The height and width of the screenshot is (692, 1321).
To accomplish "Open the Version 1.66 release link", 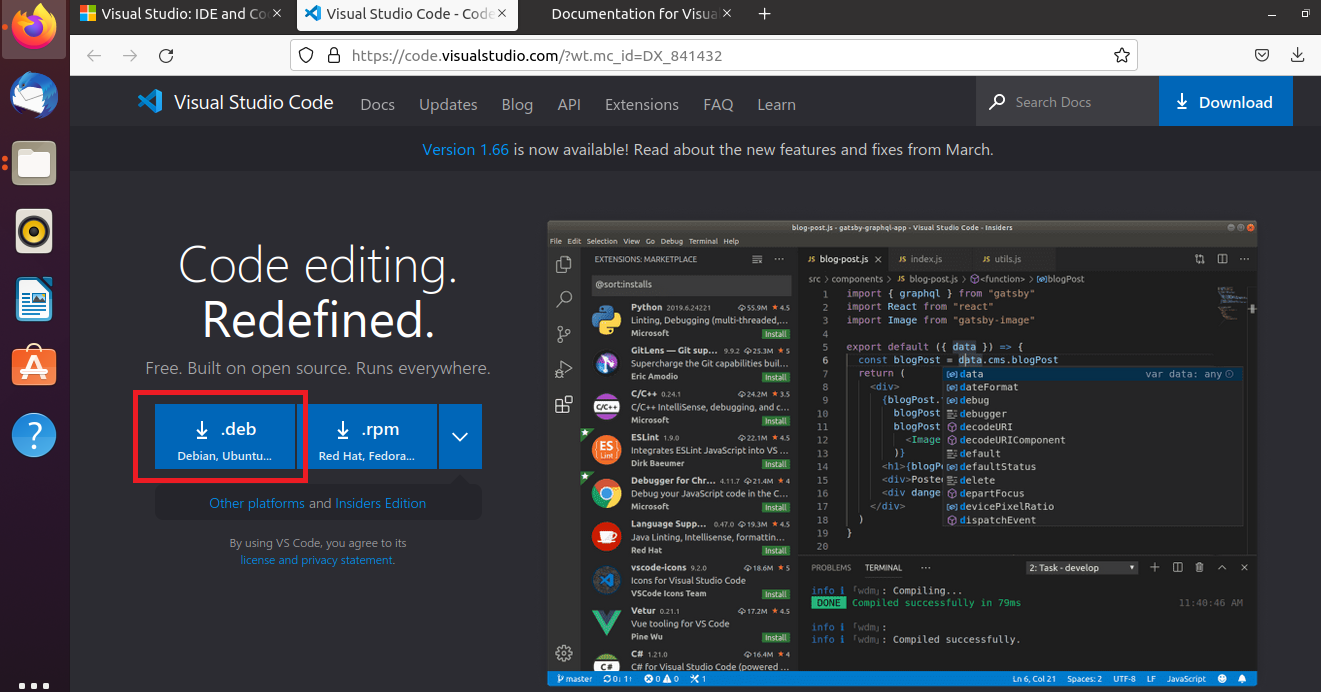I will tap(465, 149).
